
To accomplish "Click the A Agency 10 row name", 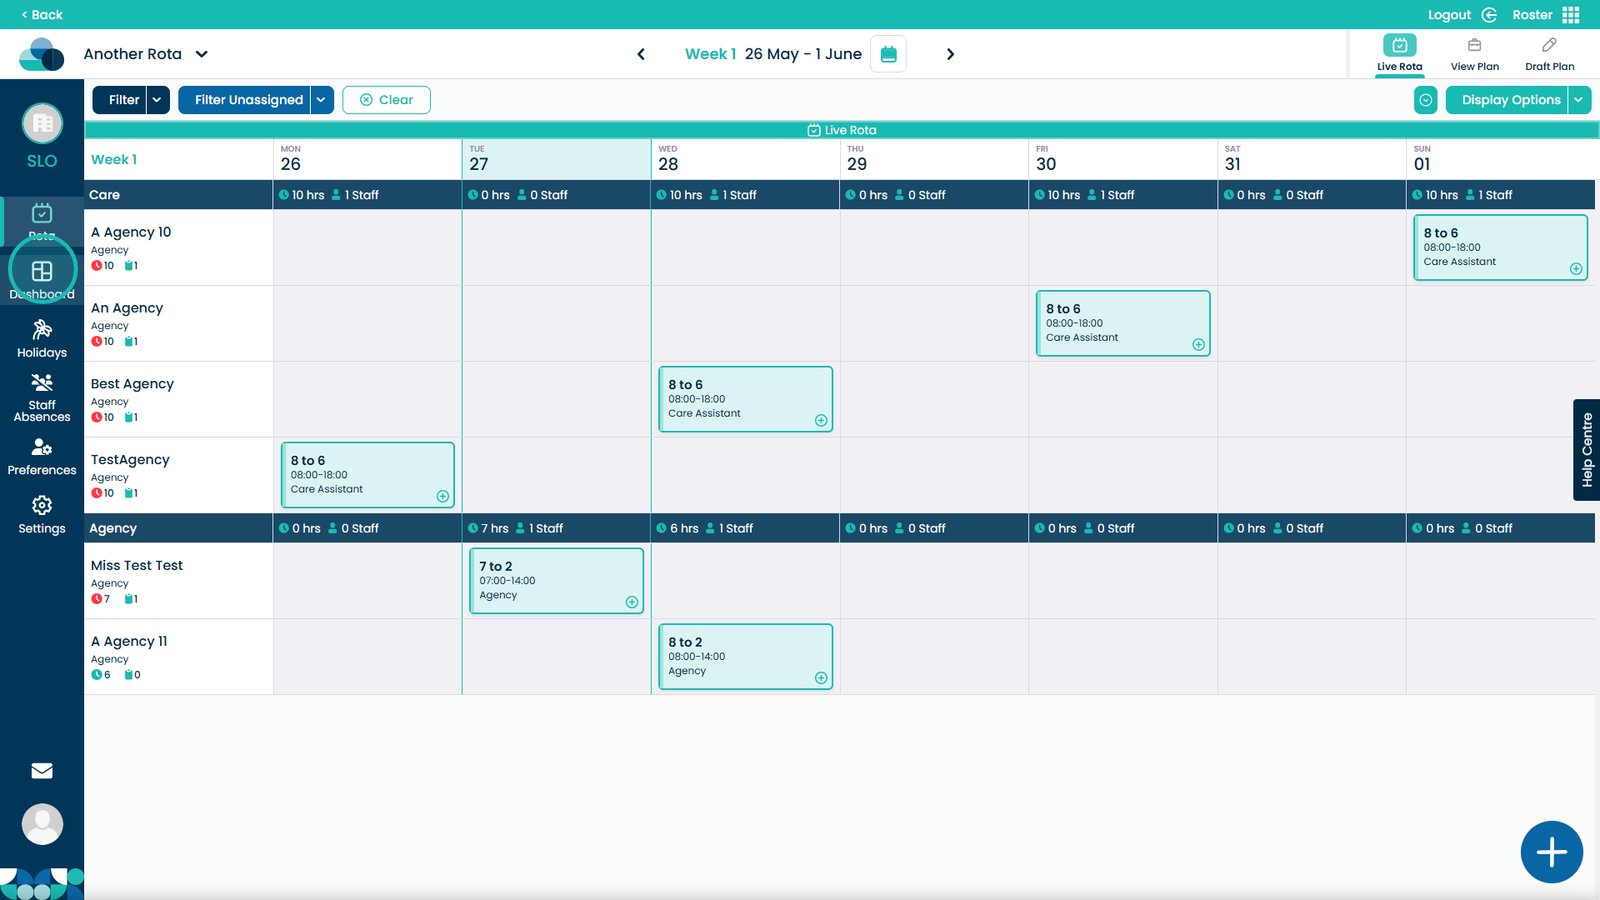I will (x=131, y=232).
